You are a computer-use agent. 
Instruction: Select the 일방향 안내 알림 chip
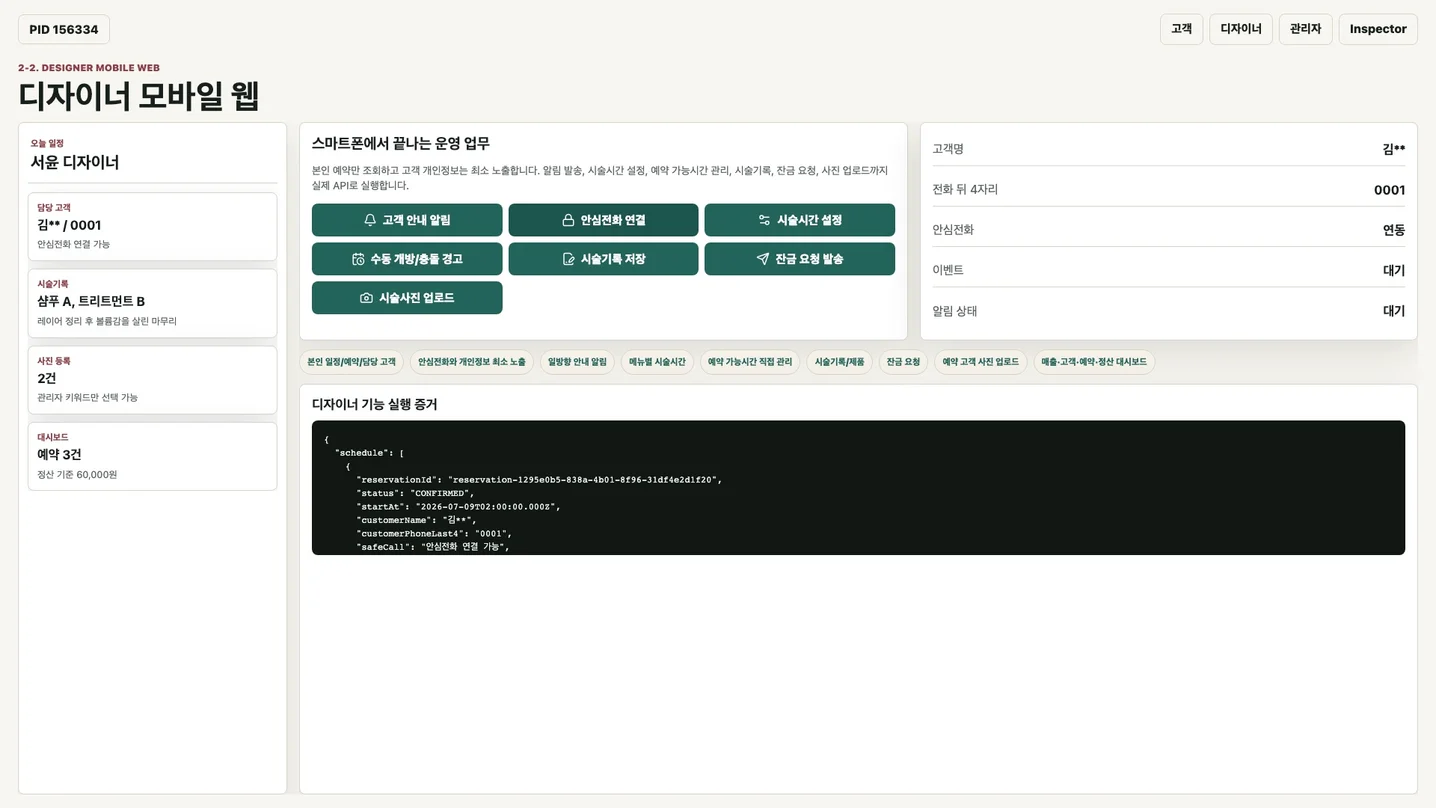(x=577, y=362)
